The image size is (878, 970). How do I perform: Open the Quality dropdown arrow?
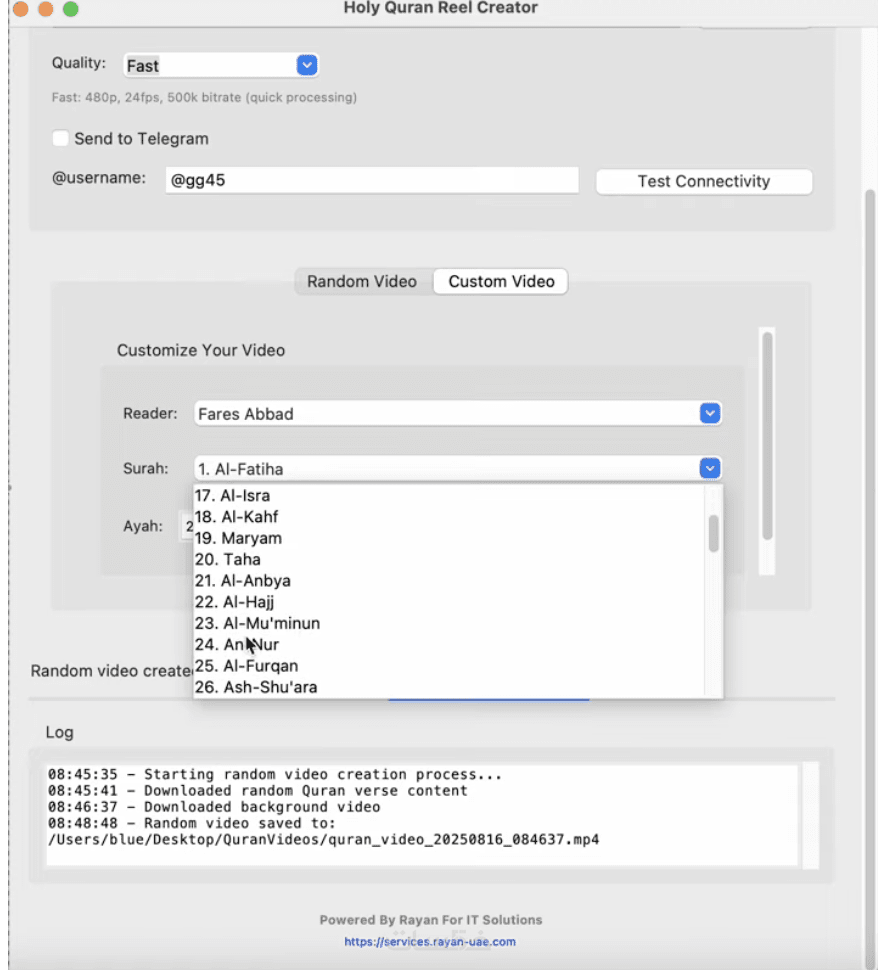pos(307,65)
